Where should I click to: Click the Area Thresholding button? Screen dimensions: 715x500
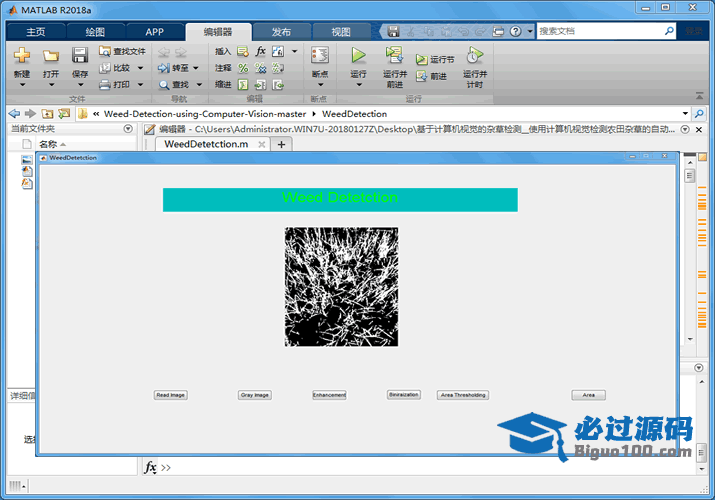(463, 395)
